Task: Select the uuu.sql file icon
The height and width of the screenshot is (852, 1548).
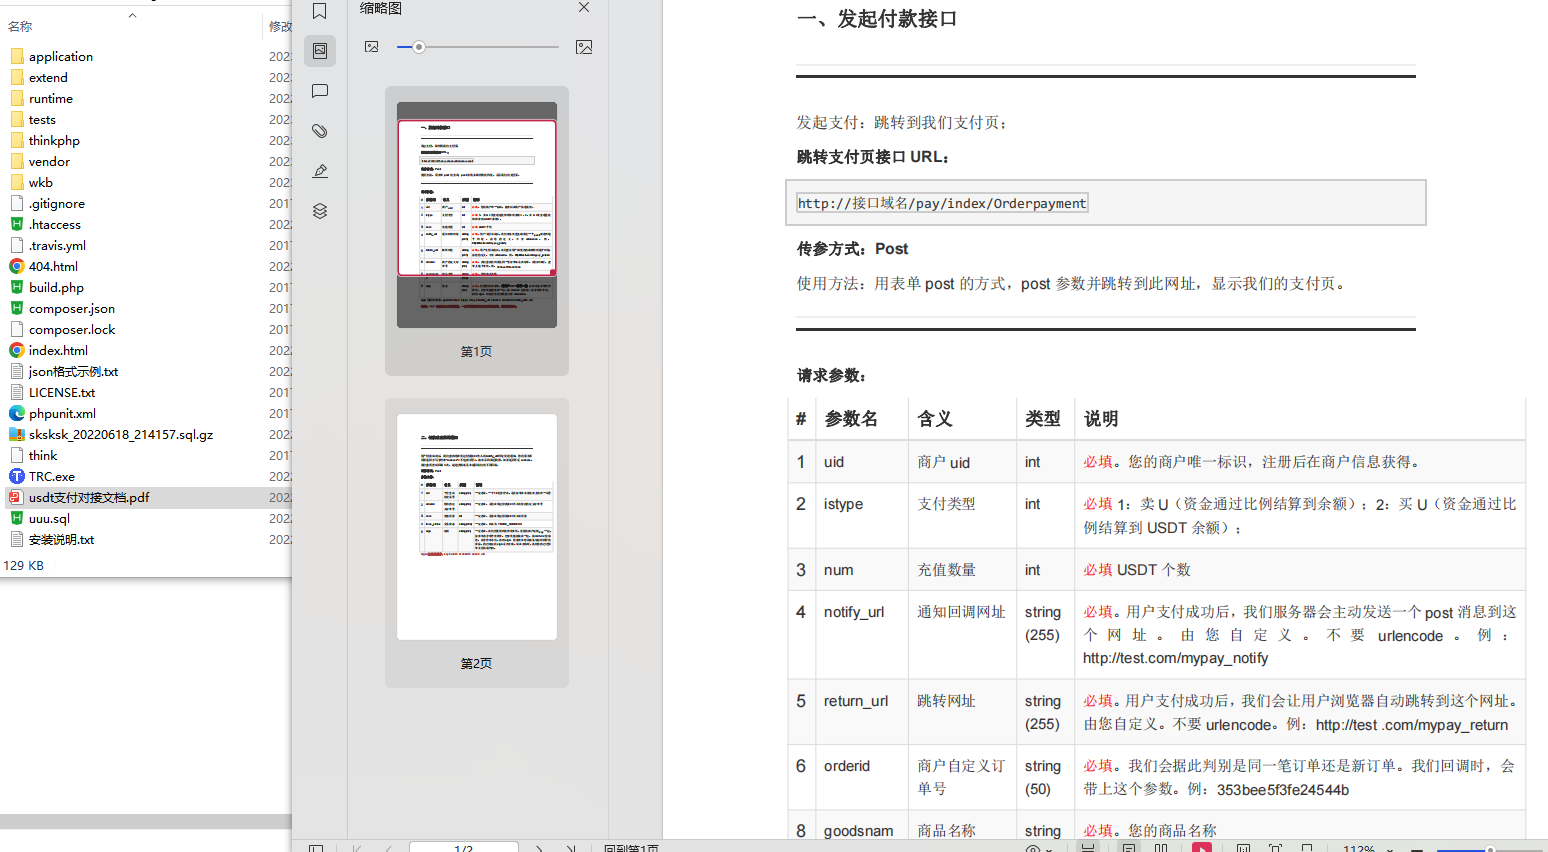Action: pos(17,519)
